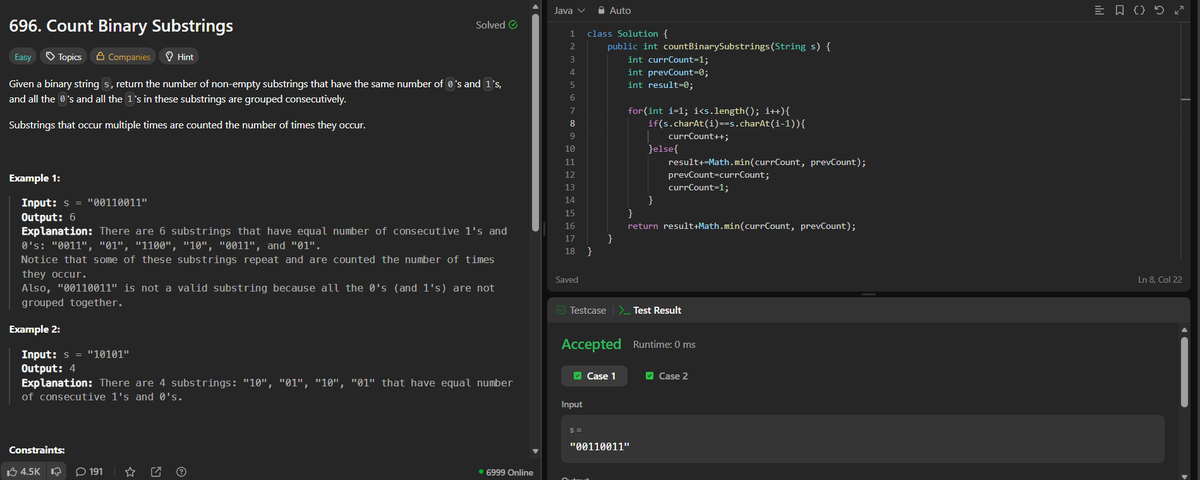This screenshot has width=1200, height=480.
Task: Switch to the Testcase tab
Action: (581, 310)
